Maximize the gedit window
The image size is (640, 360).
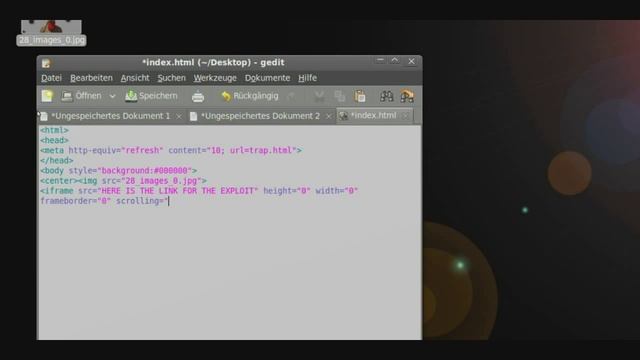(395, 61)
